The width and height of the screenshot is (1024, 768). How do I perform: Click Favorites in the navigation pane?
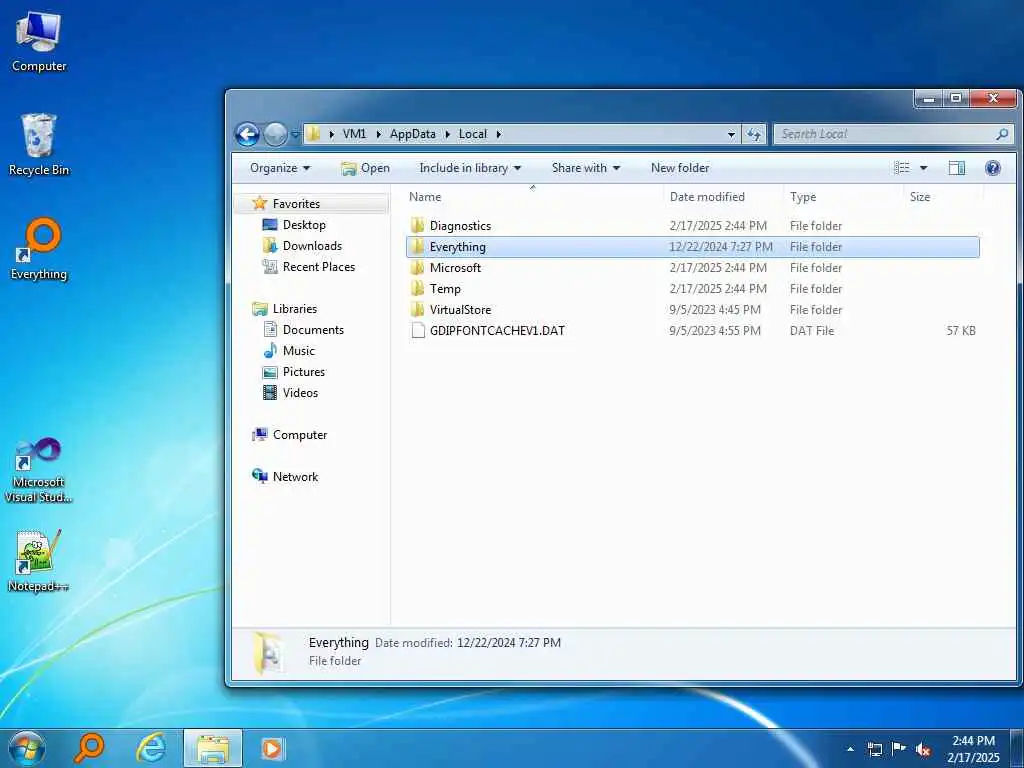click(296, 204)
